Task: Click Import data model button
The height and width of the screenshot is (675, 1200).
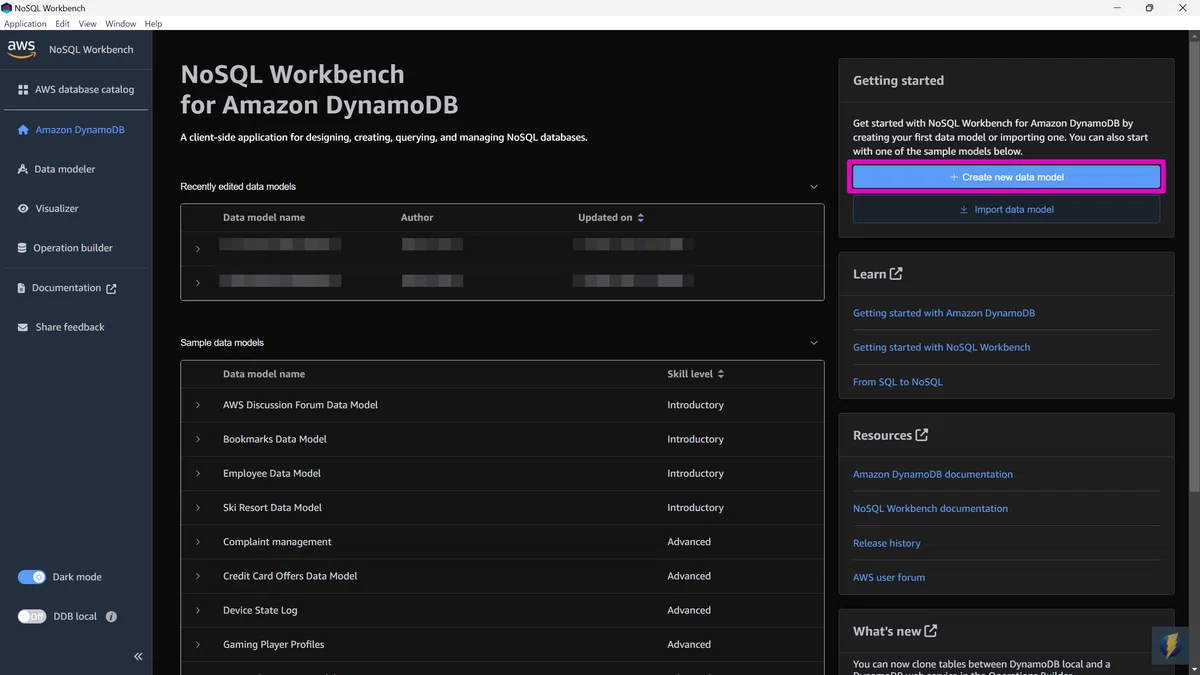Action: tap(1006, 210)
